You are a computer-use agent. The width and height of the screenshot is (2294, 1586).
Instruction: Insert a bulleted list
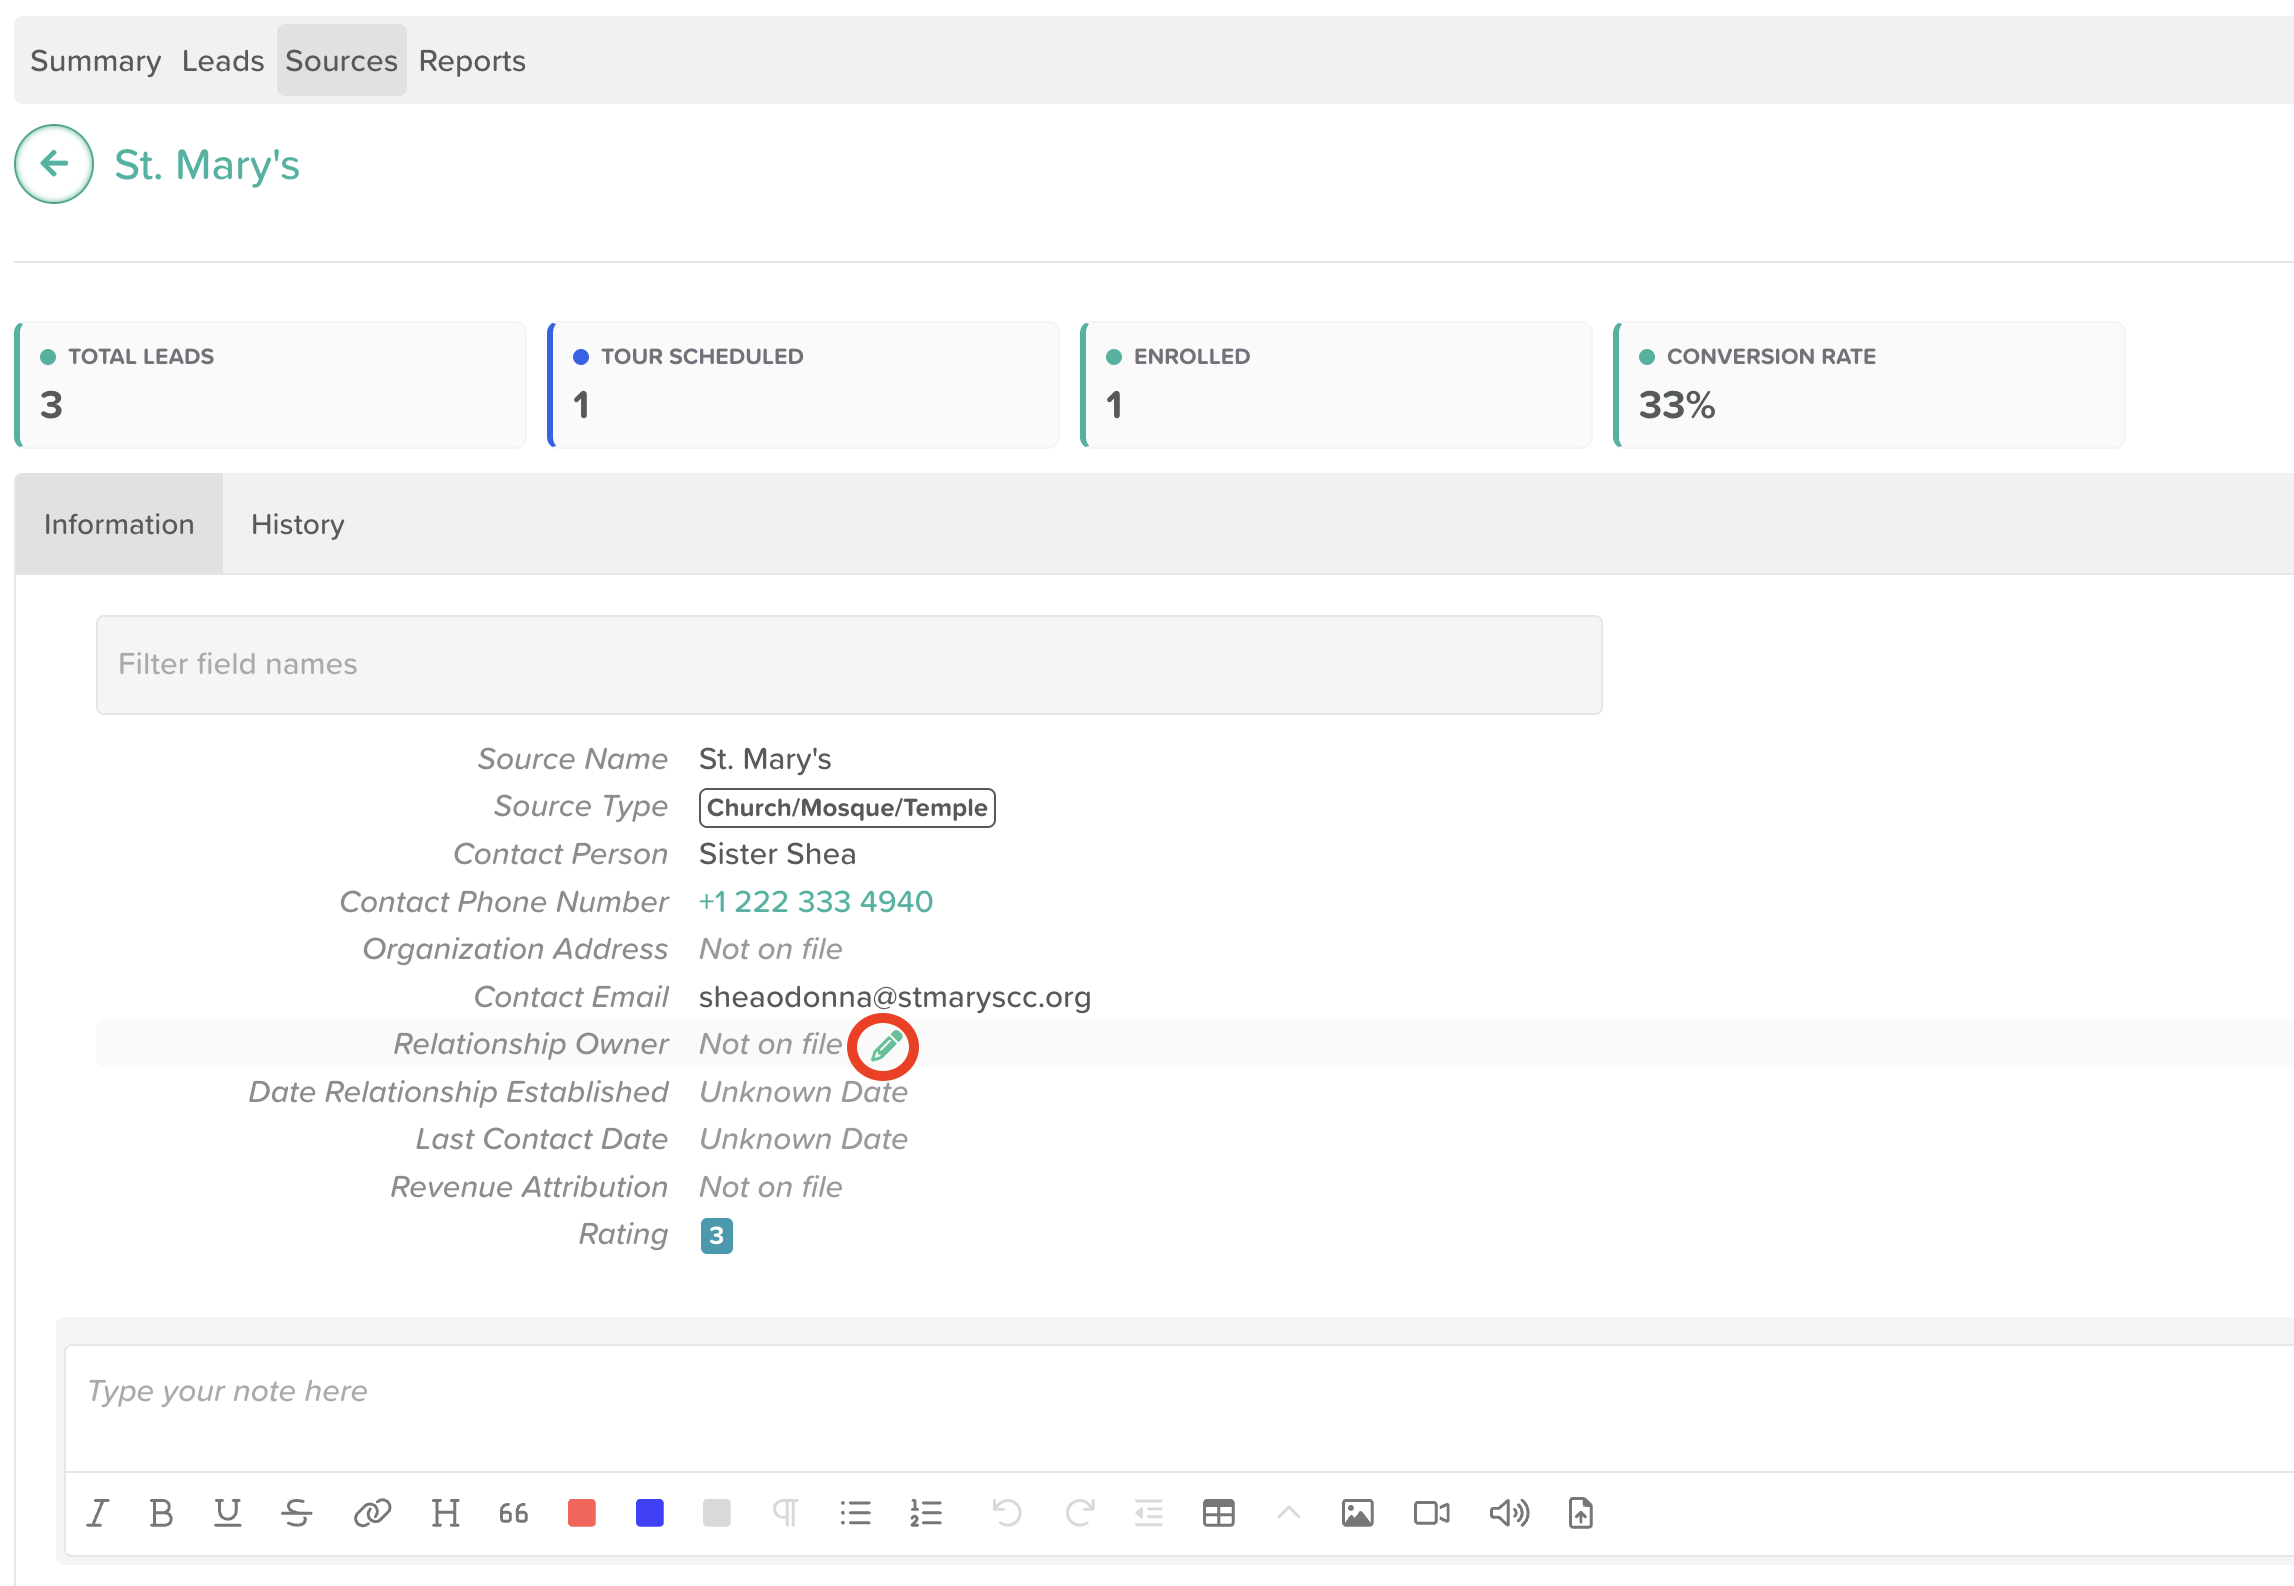(x=855, y=1513)
